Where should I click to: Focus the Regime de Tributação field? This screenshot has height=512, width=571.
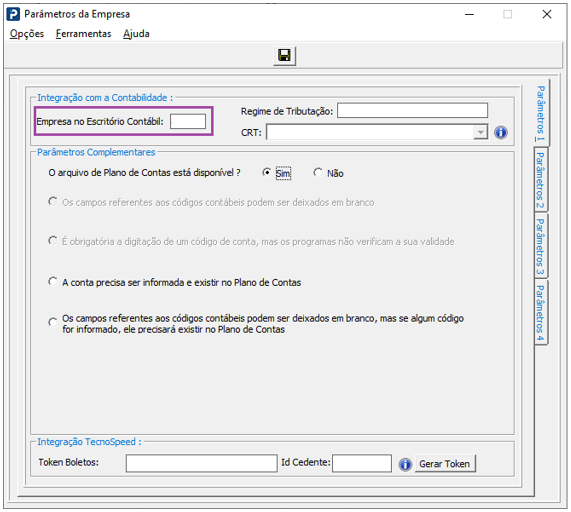click(412, 110)
